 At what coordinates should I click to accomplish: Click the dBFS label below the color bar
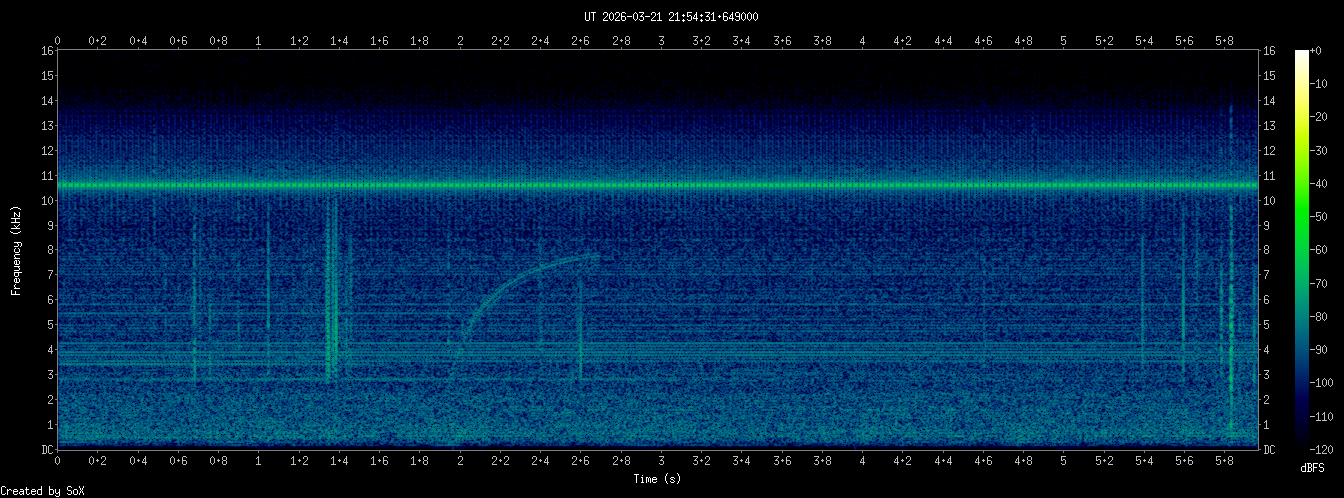tap(1314, 468)
